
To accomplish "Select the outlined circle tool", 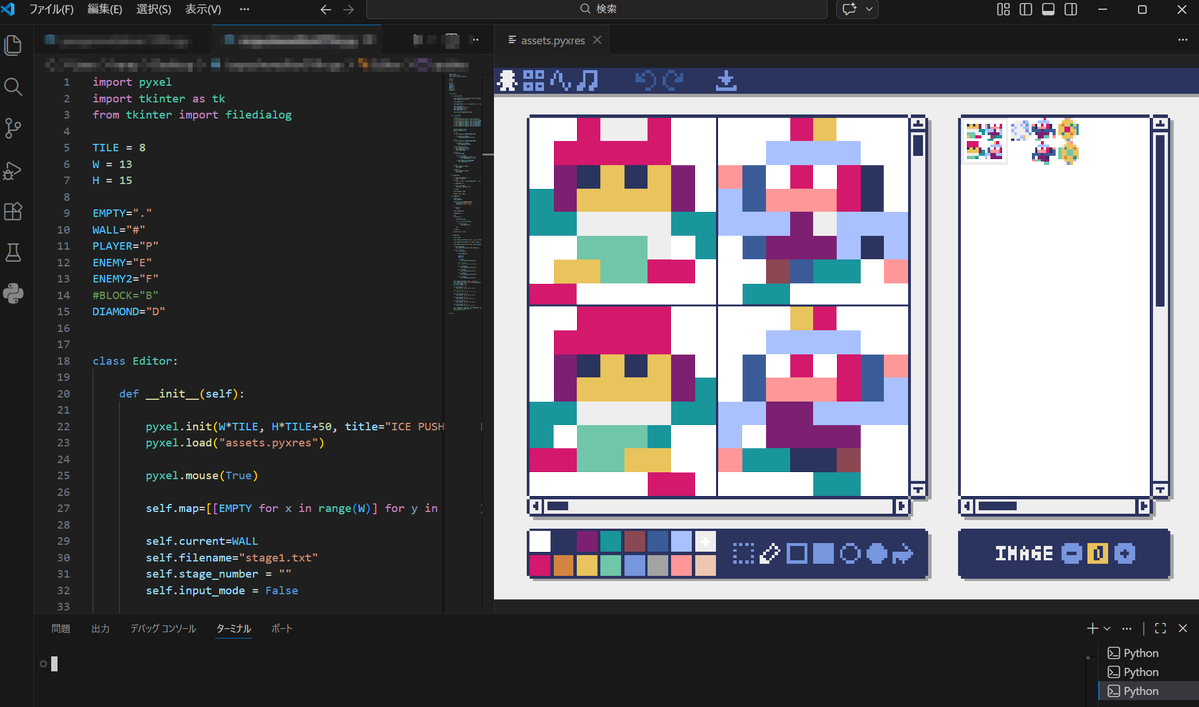I will (x=850, y=553).
